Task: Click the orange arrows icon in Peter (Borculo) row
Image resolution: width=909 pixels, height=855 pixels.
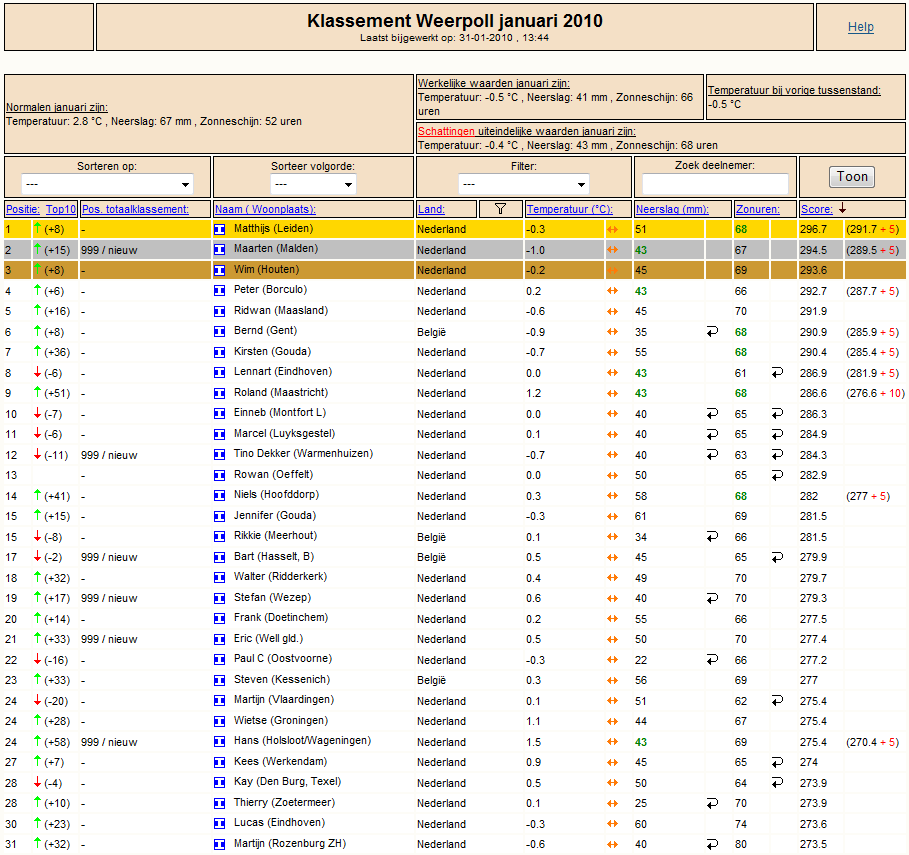Action: pyautogui.click(x=612, y=291)
